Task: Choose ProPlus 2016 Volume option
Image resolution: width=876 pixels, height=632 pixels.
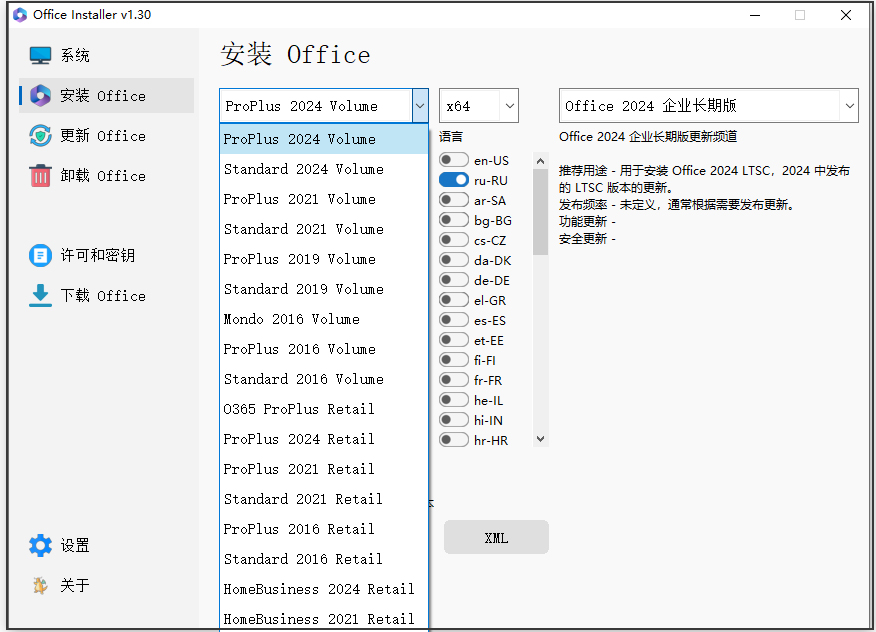Action: 324,349
